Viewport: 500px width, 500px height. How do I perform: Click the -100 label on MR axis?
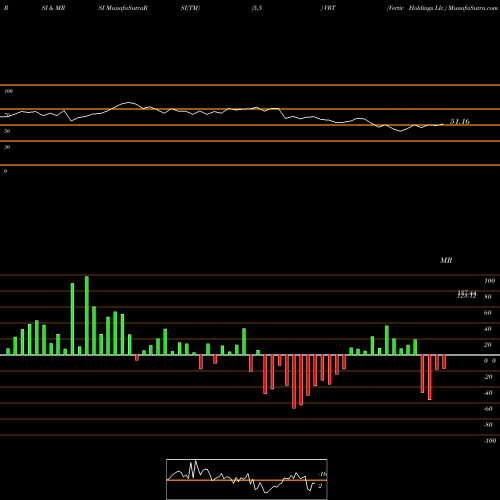pos(489,441)
